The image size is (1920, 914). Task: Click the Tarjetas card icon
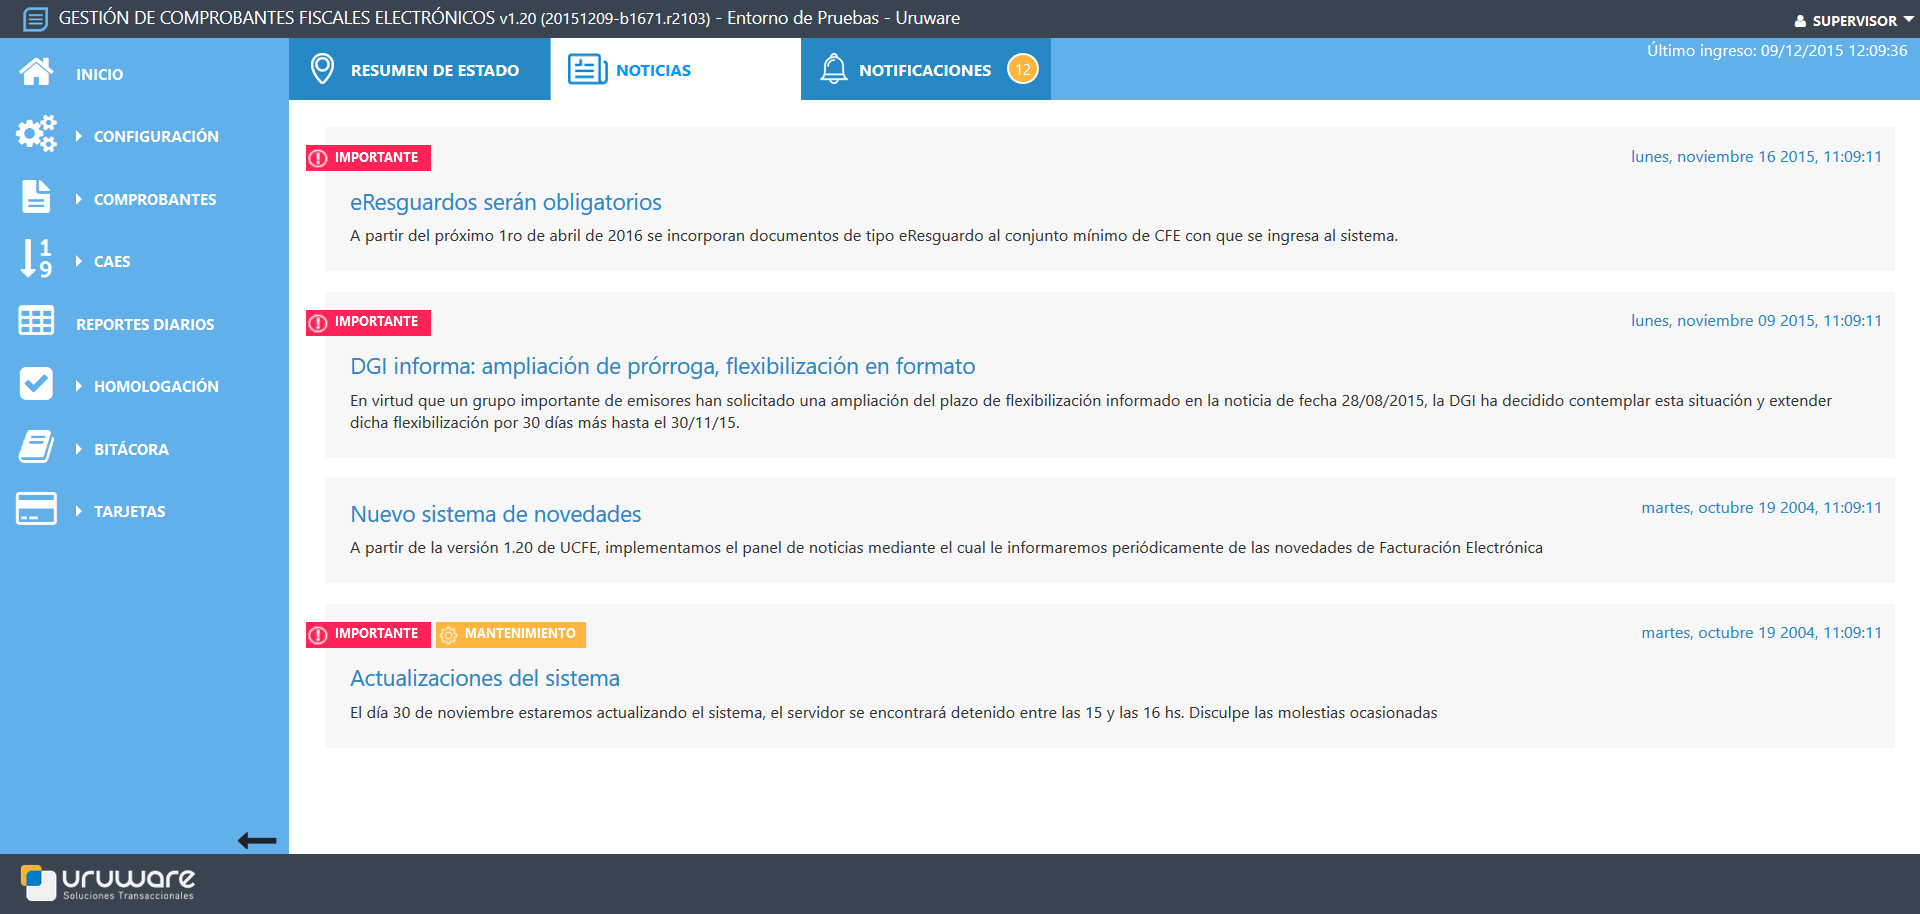[36, 509]
